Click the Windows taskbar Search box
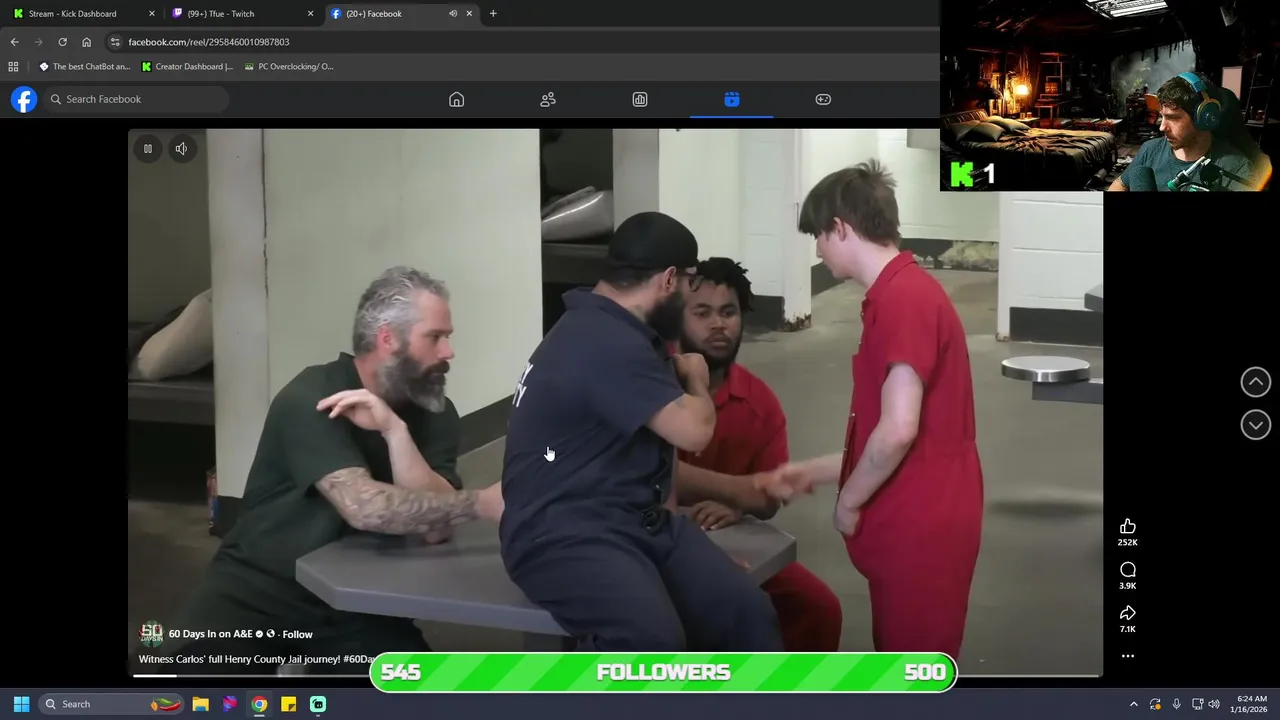This screenshot has width=1280, height=720. [112, 704]
